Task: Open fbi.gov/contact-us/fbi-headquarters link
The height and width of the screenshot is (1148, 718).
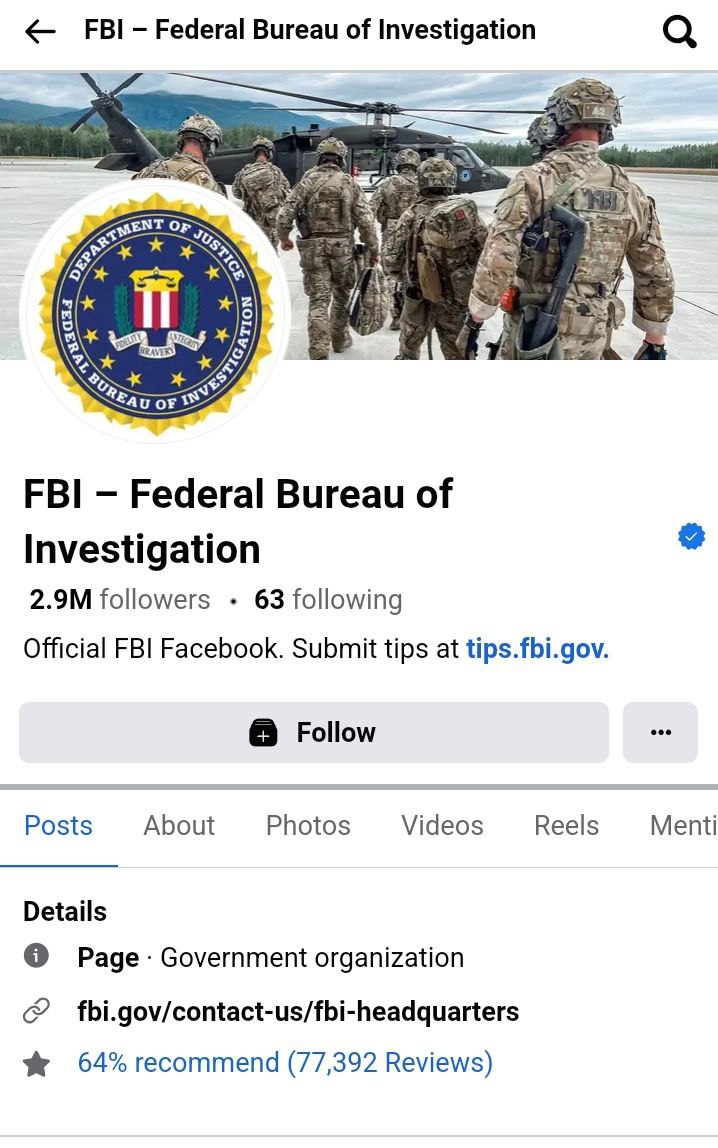Action: click(298, 1012)
